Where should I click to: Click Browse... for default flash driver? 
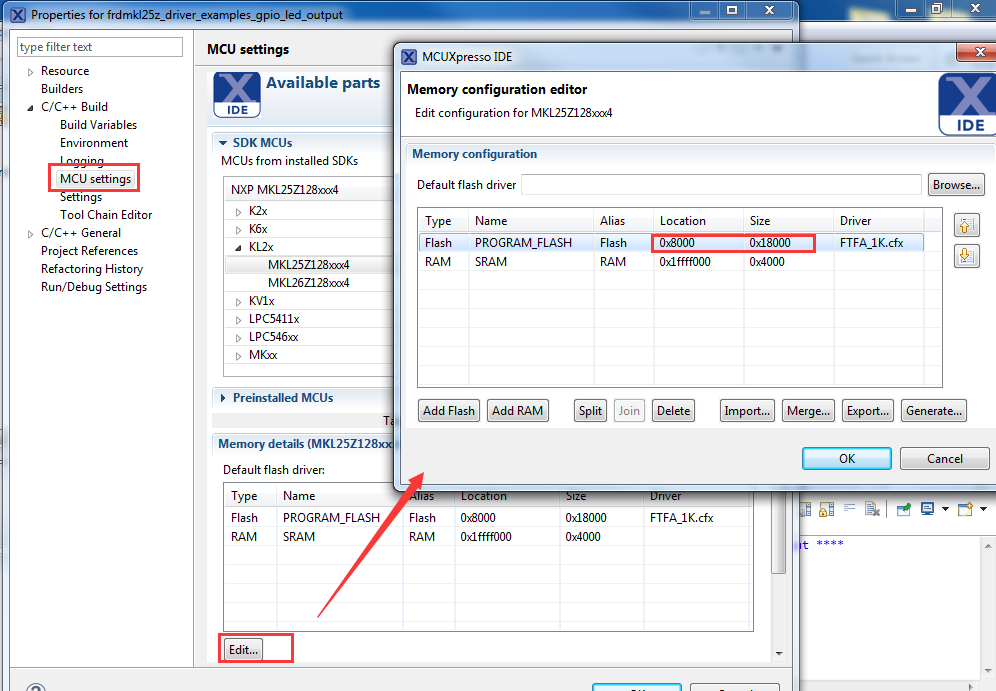[x=956, y=185]
